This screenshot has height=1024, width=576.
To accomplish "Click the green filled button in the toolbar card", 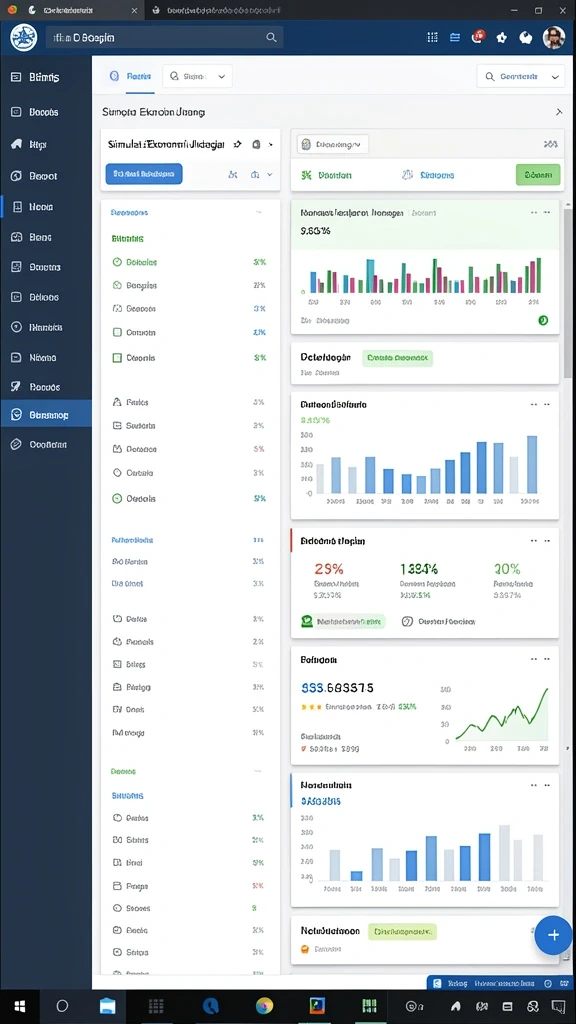I will pyautogui.click(x=538, y=174).
